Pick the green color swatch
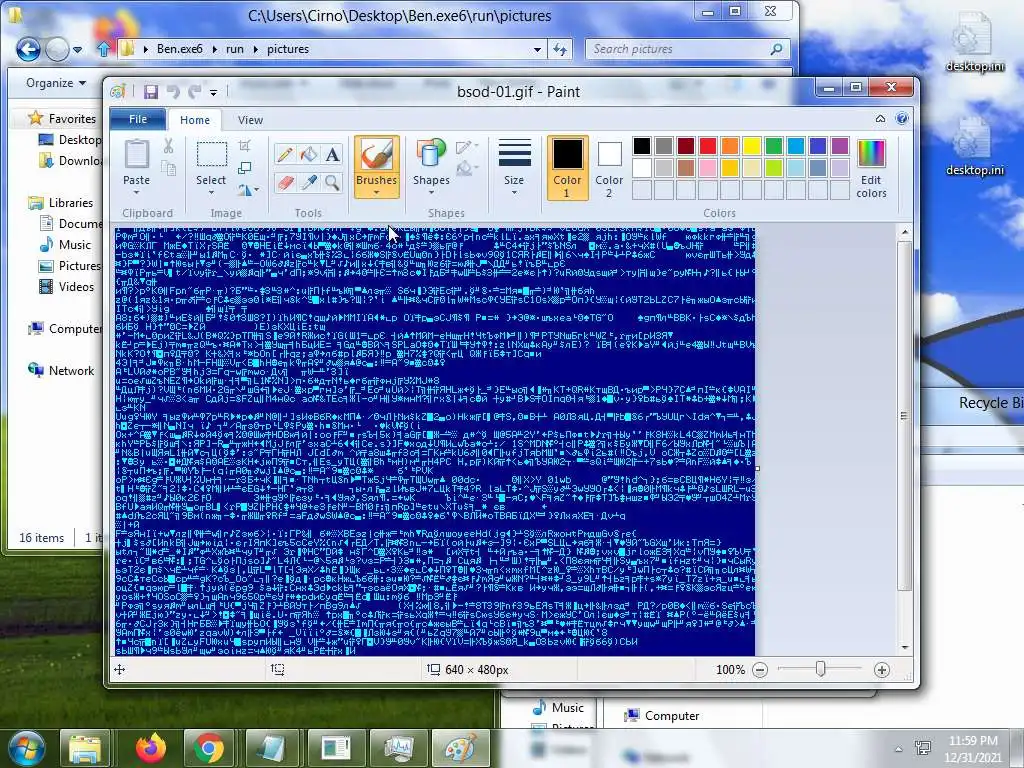The image size is (1024, 768). (x=774, y=146)
